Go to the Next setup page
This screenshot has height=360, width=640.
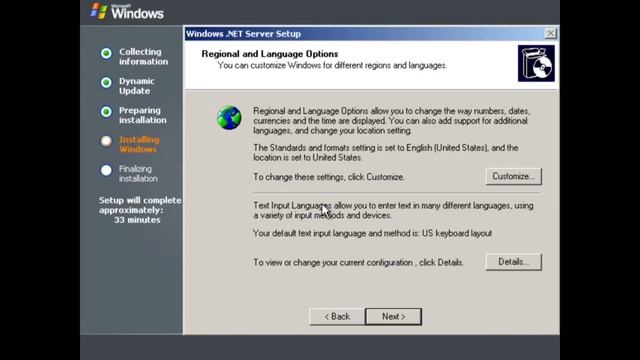[x=393, y=316]
